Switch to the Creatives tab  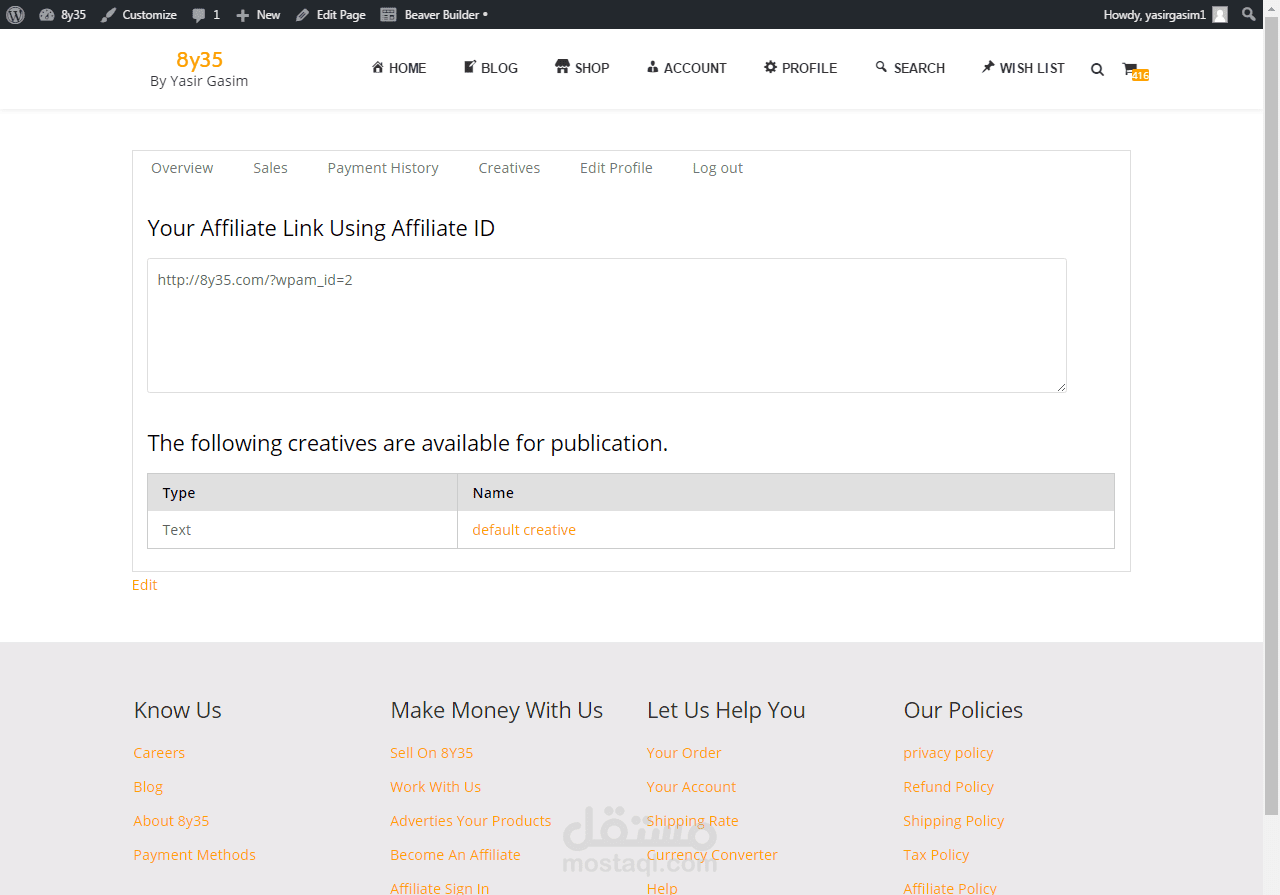click(x=509, y=168)
